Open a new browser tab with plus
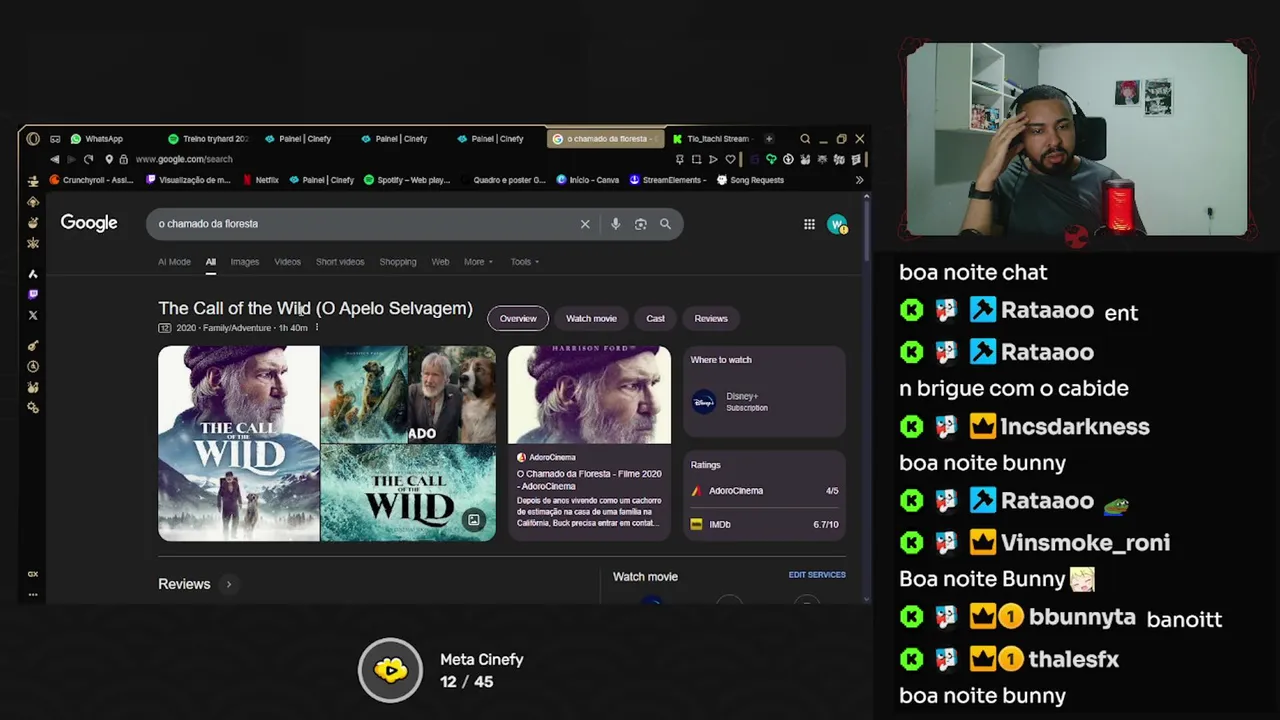This screenshot has width=1280, height=720. point(769,139)
